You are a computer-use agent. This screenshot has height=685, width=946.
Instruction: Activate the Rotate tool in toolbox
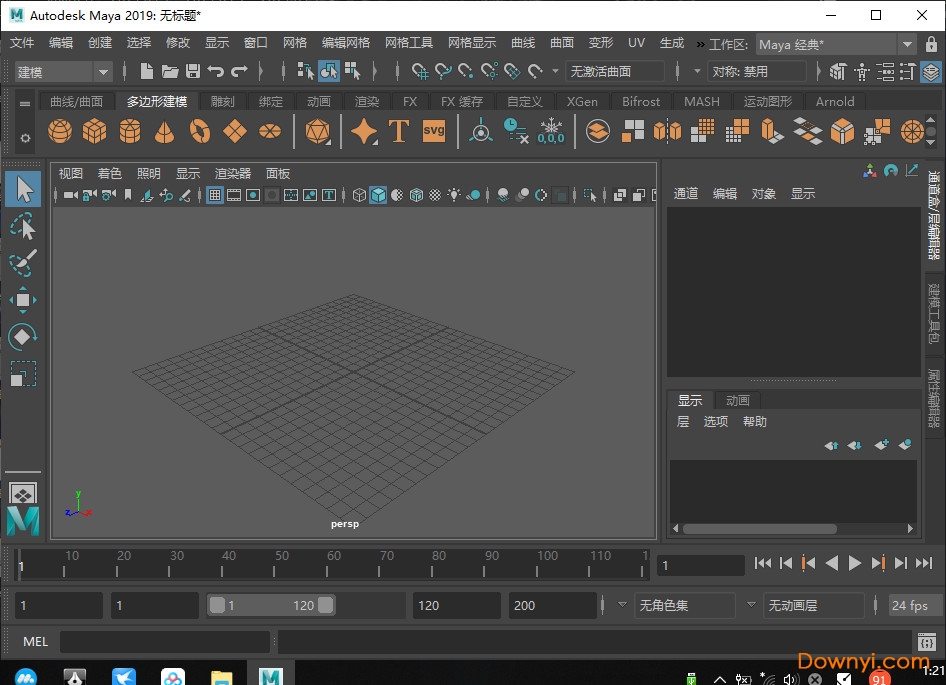[22, 337]
